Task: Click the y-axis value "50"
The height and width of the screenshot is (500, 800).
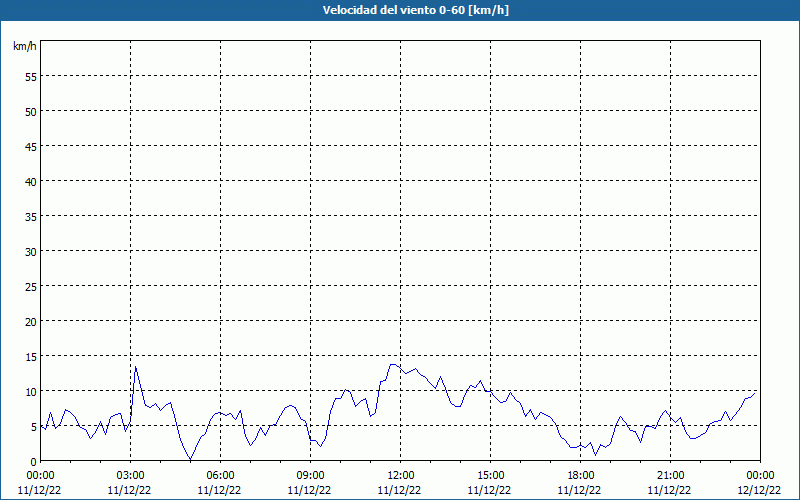Action: point(31,112)
